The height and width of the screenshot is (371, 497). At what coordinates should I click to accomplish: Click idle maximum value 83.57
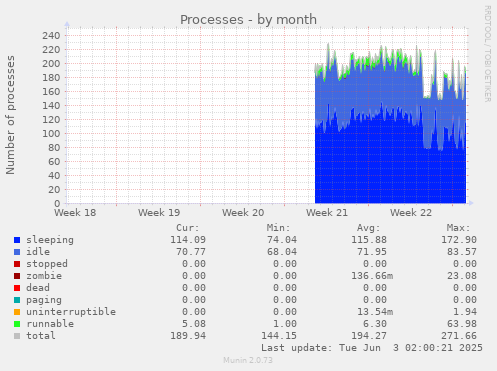pos(462,252)
